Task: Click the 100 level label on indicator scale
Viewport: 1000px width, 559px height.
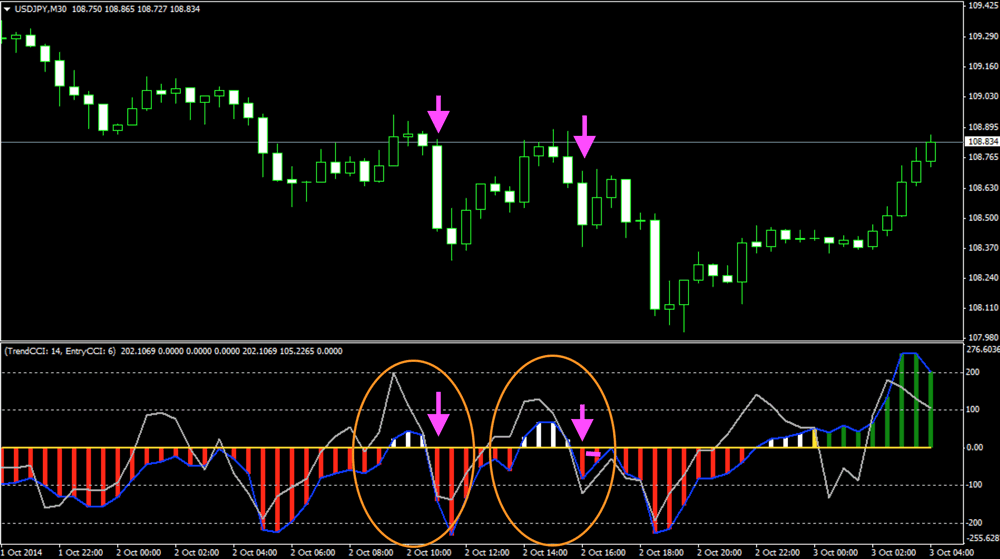Action: pyautogui.click(x=973, y=410)
